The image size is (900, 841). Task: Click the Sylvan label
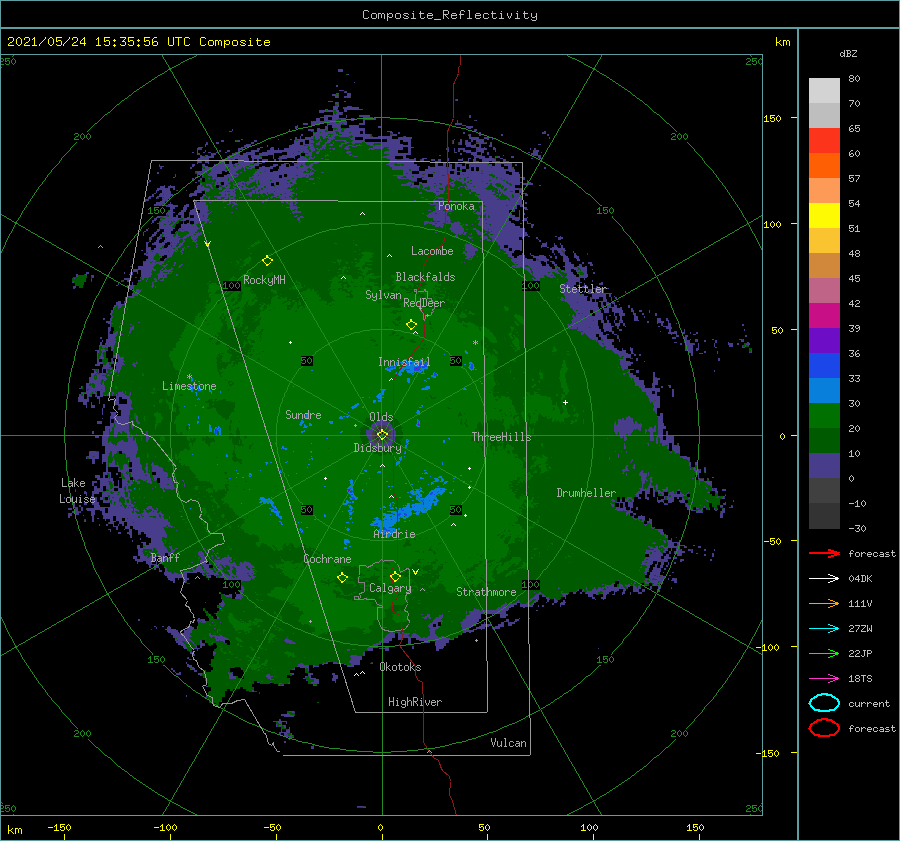click(x=383, y=295)
